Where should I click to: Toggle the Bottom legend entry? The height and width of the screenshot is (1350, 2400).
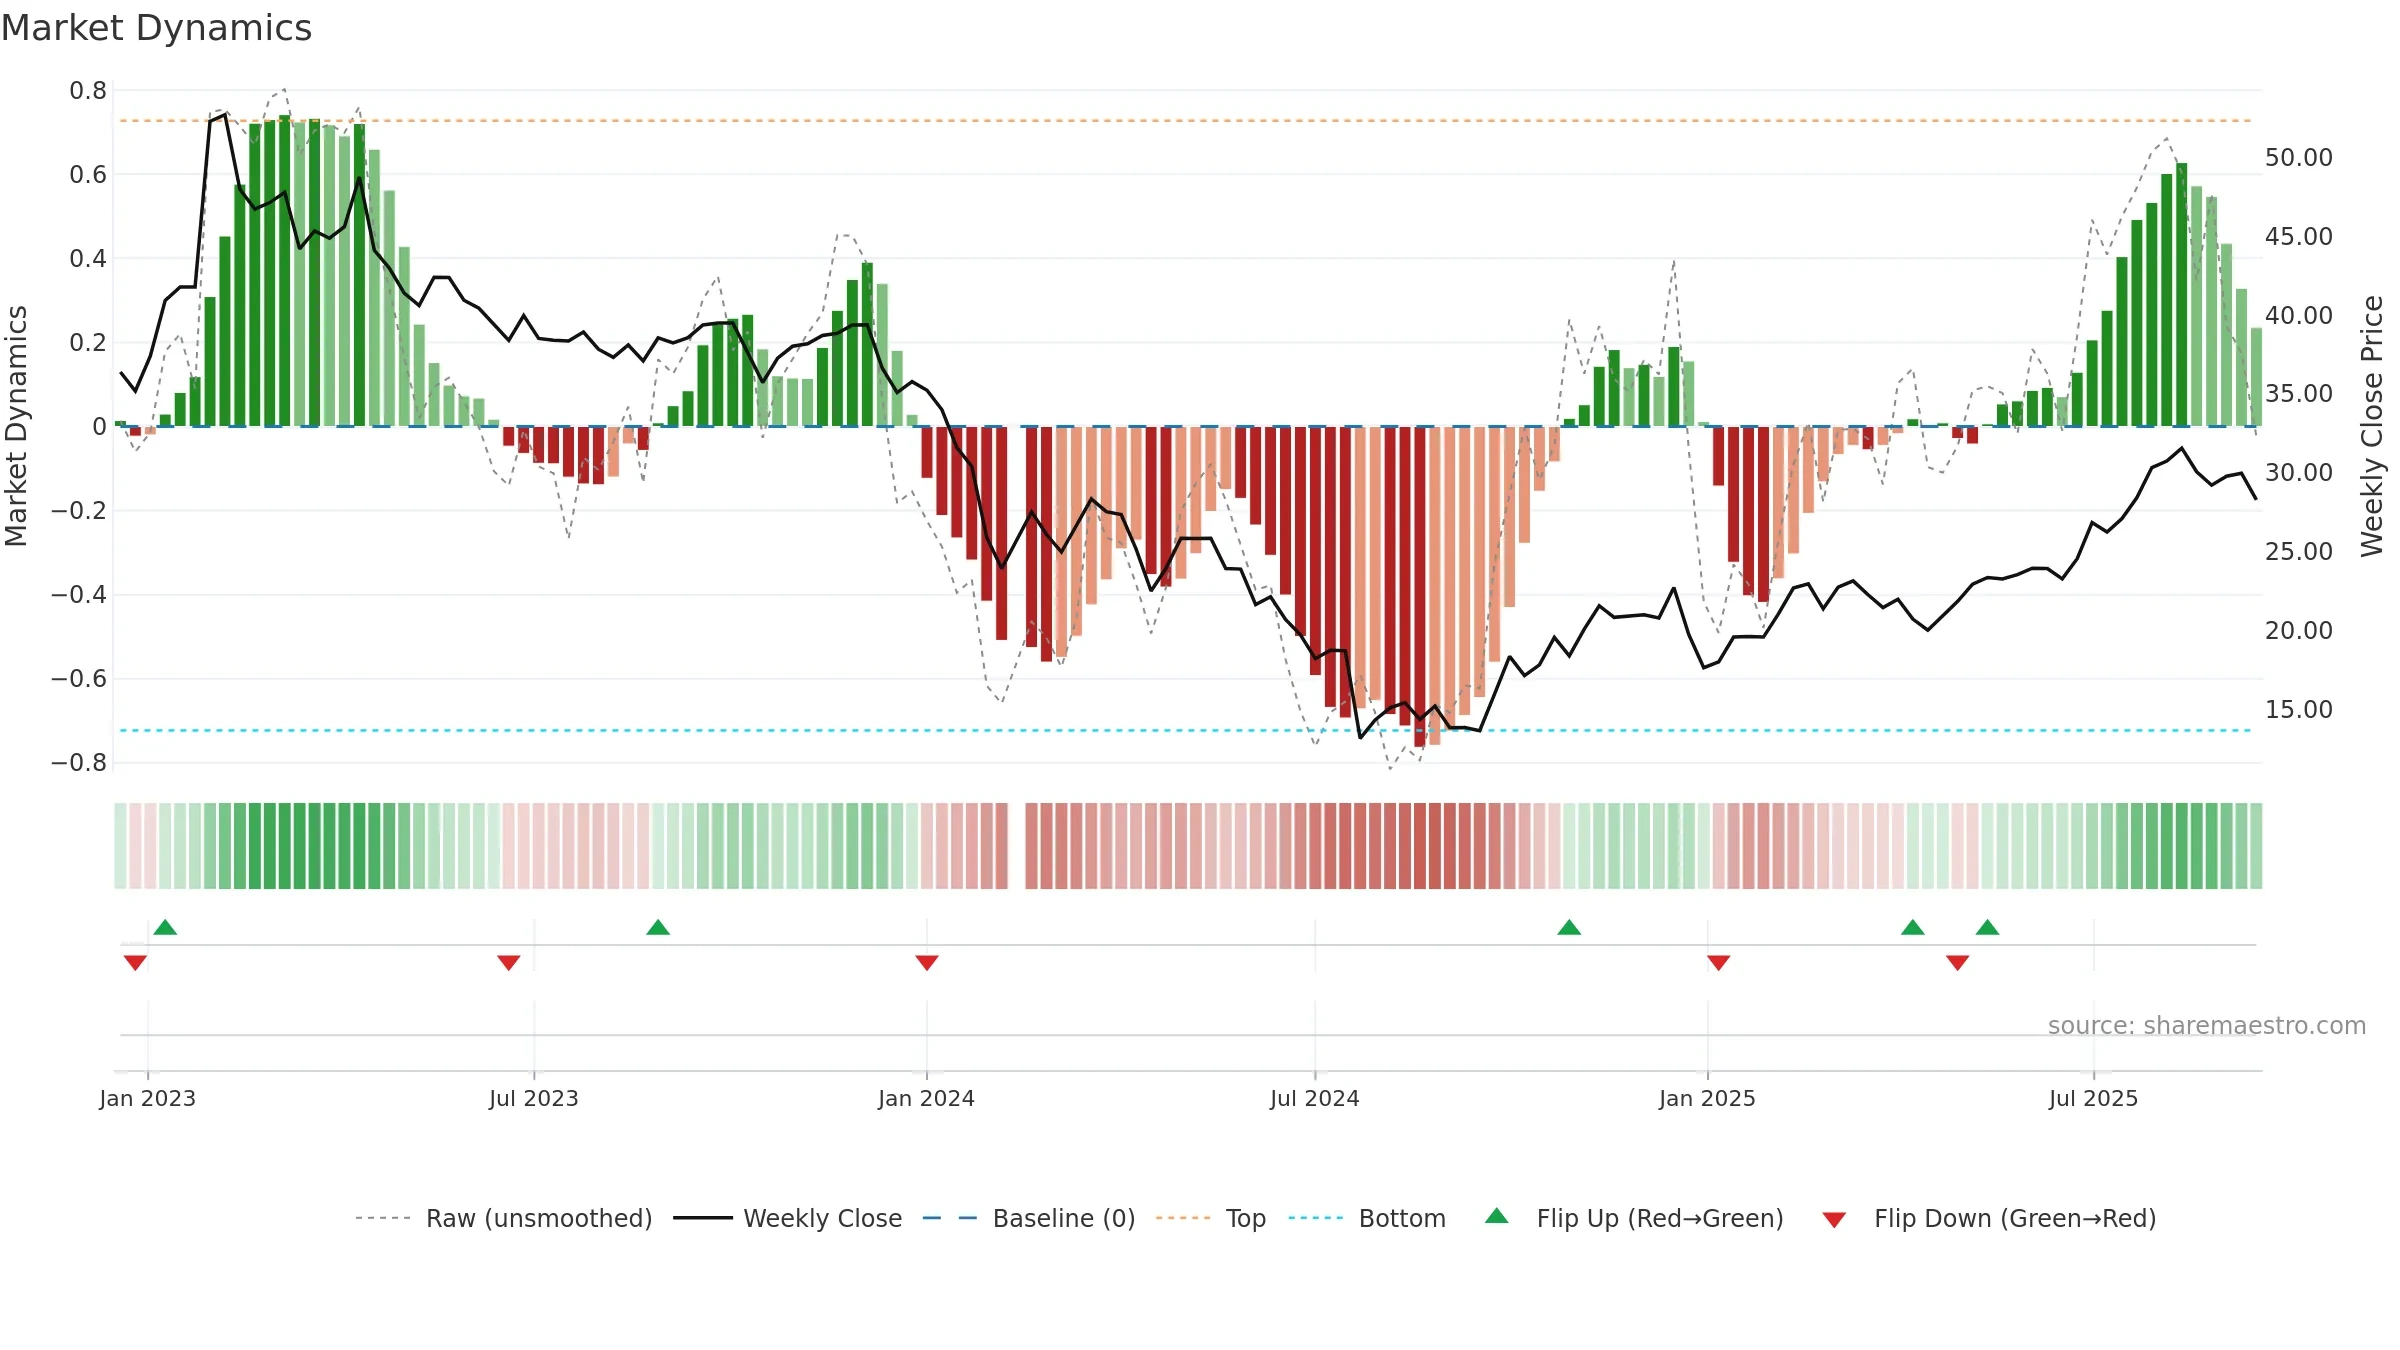click(x=1367, y=1218)
